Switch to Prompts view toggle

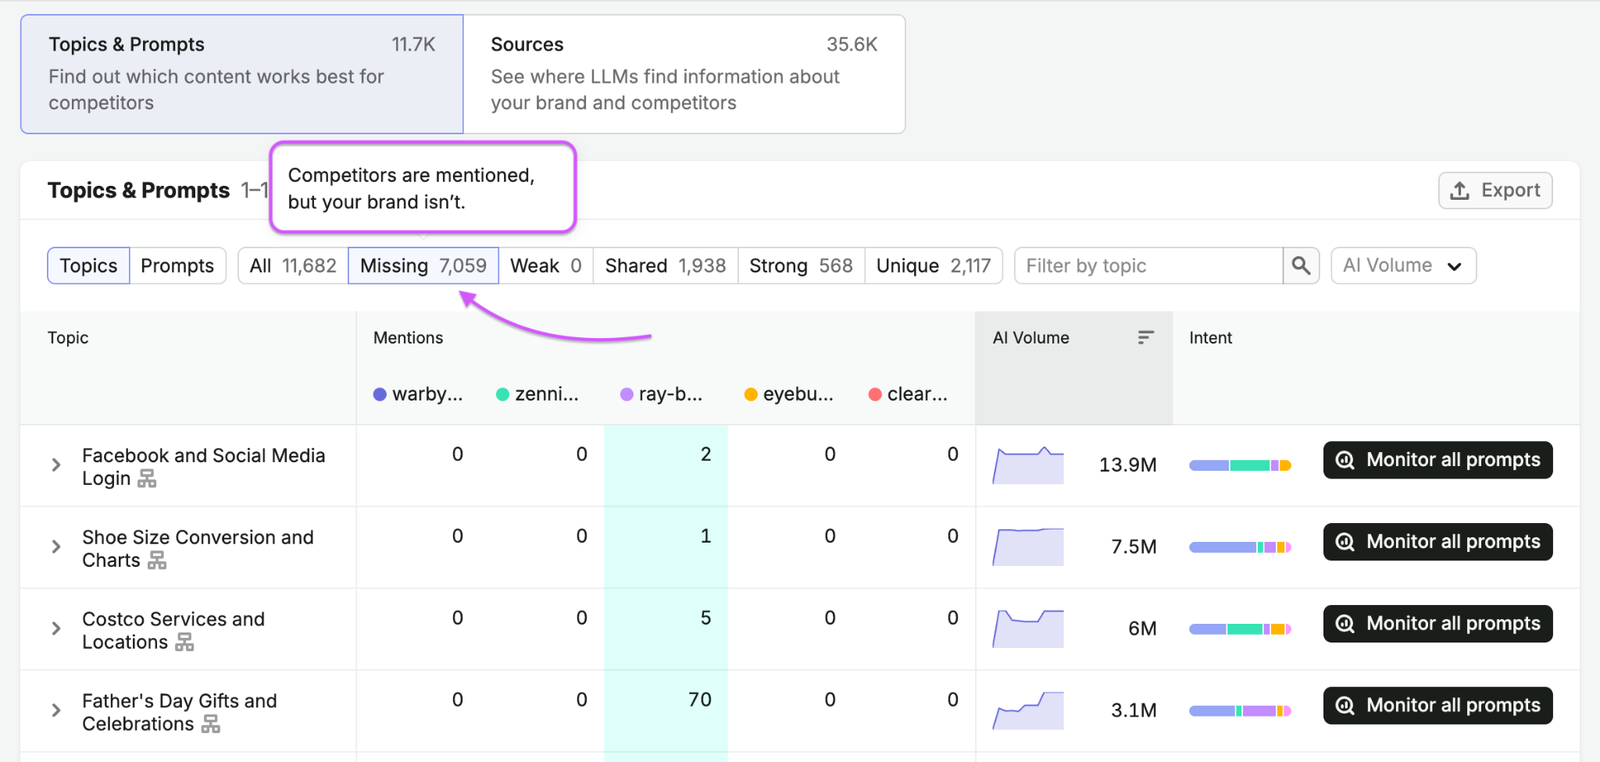pyautogui.click(x=177, y=266)
